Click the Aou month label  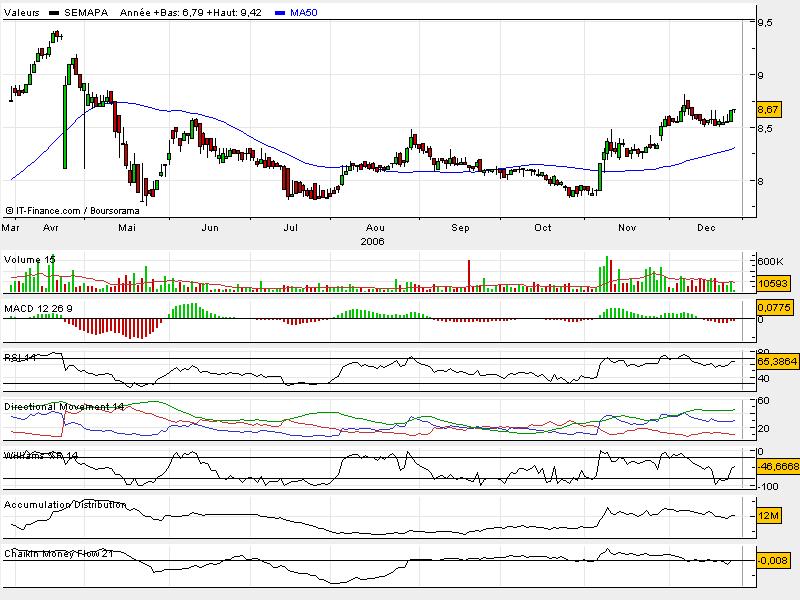(376, 228)
